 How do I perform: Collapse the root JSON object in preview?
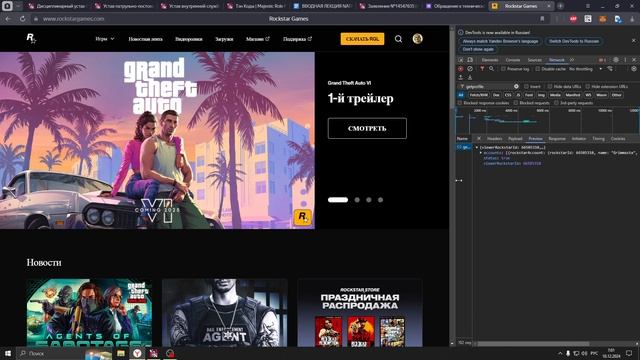tap(476, 147)
